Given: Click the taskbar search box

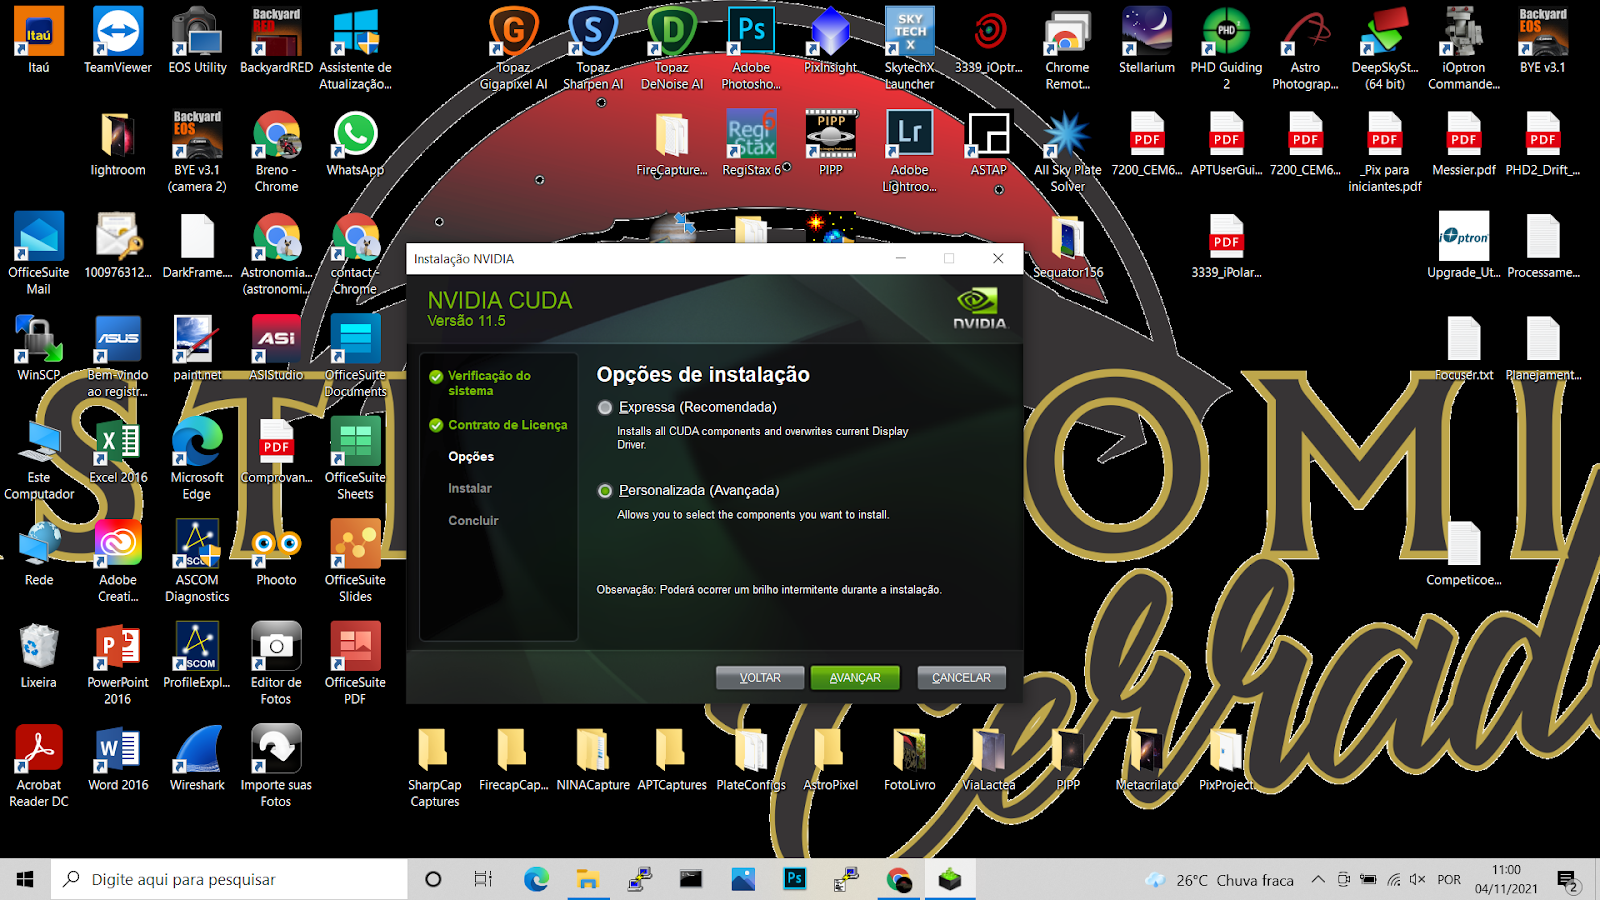Looking at the screenshot, I should tap(229, 879).
